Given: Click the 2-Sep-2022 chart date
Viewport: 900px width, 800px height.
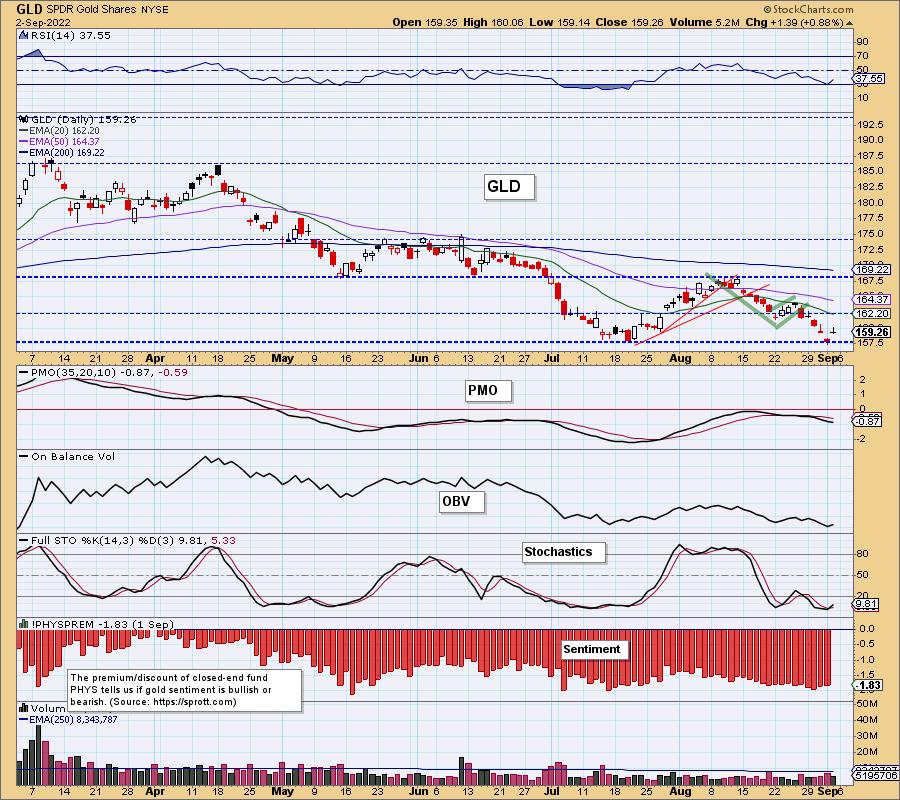Looking at the screenshot, I should 43,23.
